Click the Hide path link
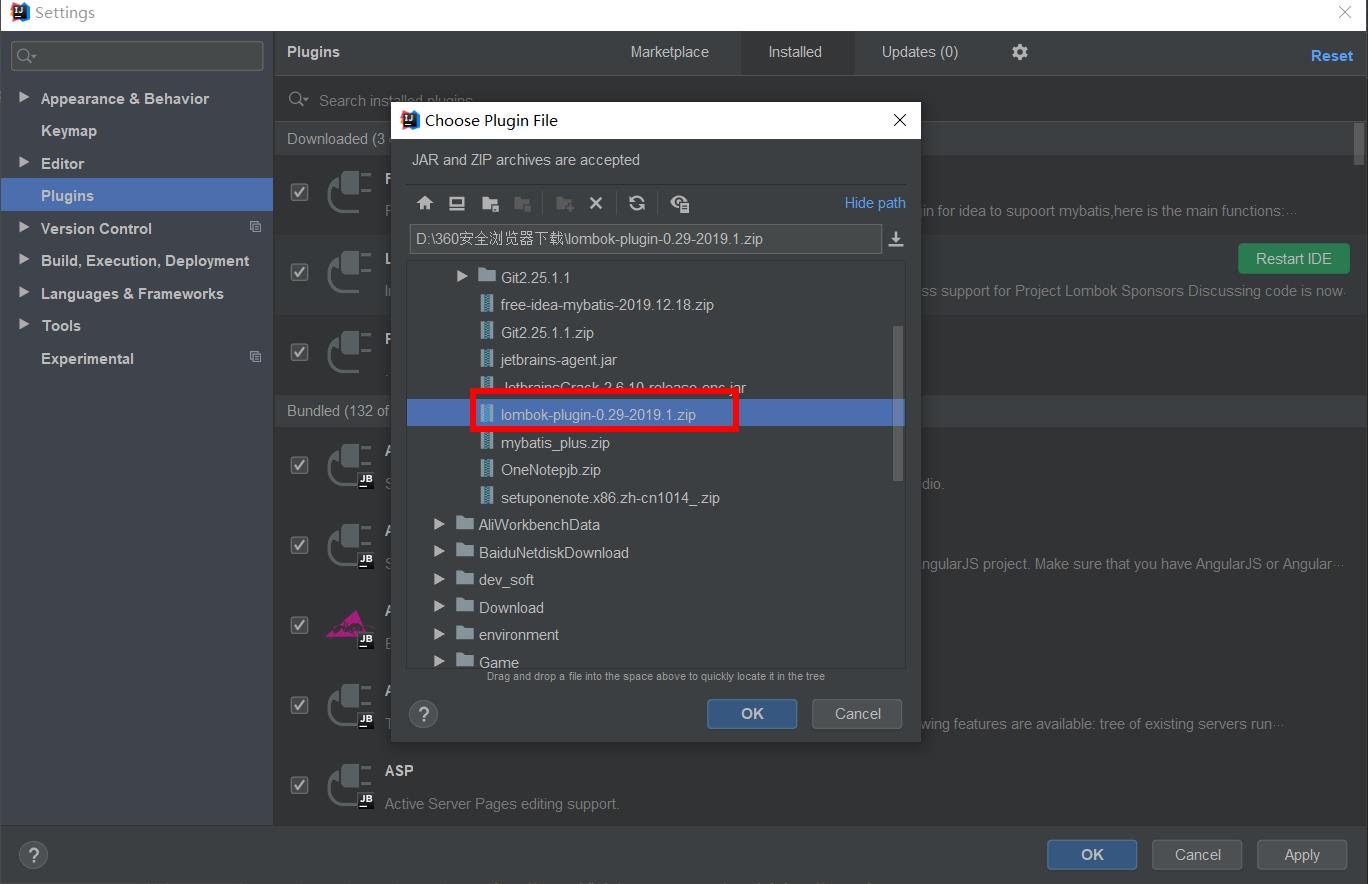Image resolution: width=1368 pixels, height=884 pixels. coord(875,203)
